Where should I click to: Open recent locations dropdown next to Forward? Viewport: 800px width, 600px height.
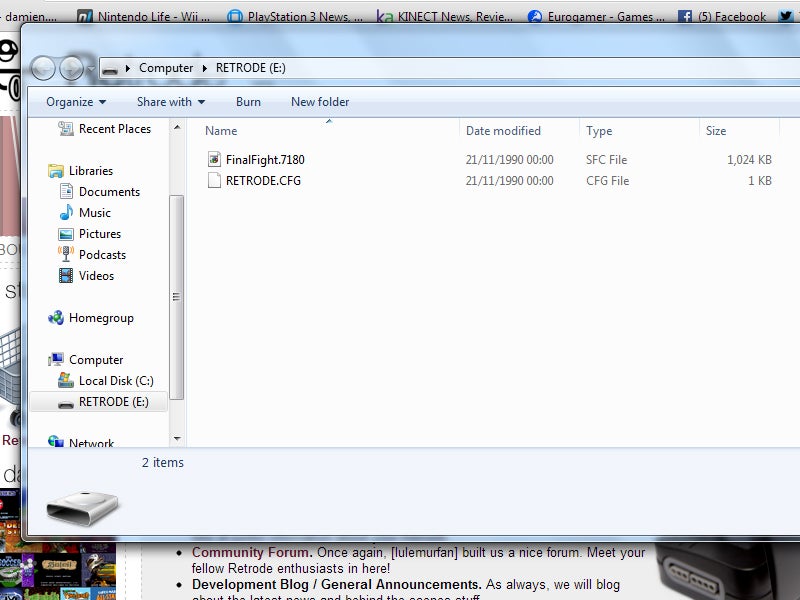(x=91, y=69)
